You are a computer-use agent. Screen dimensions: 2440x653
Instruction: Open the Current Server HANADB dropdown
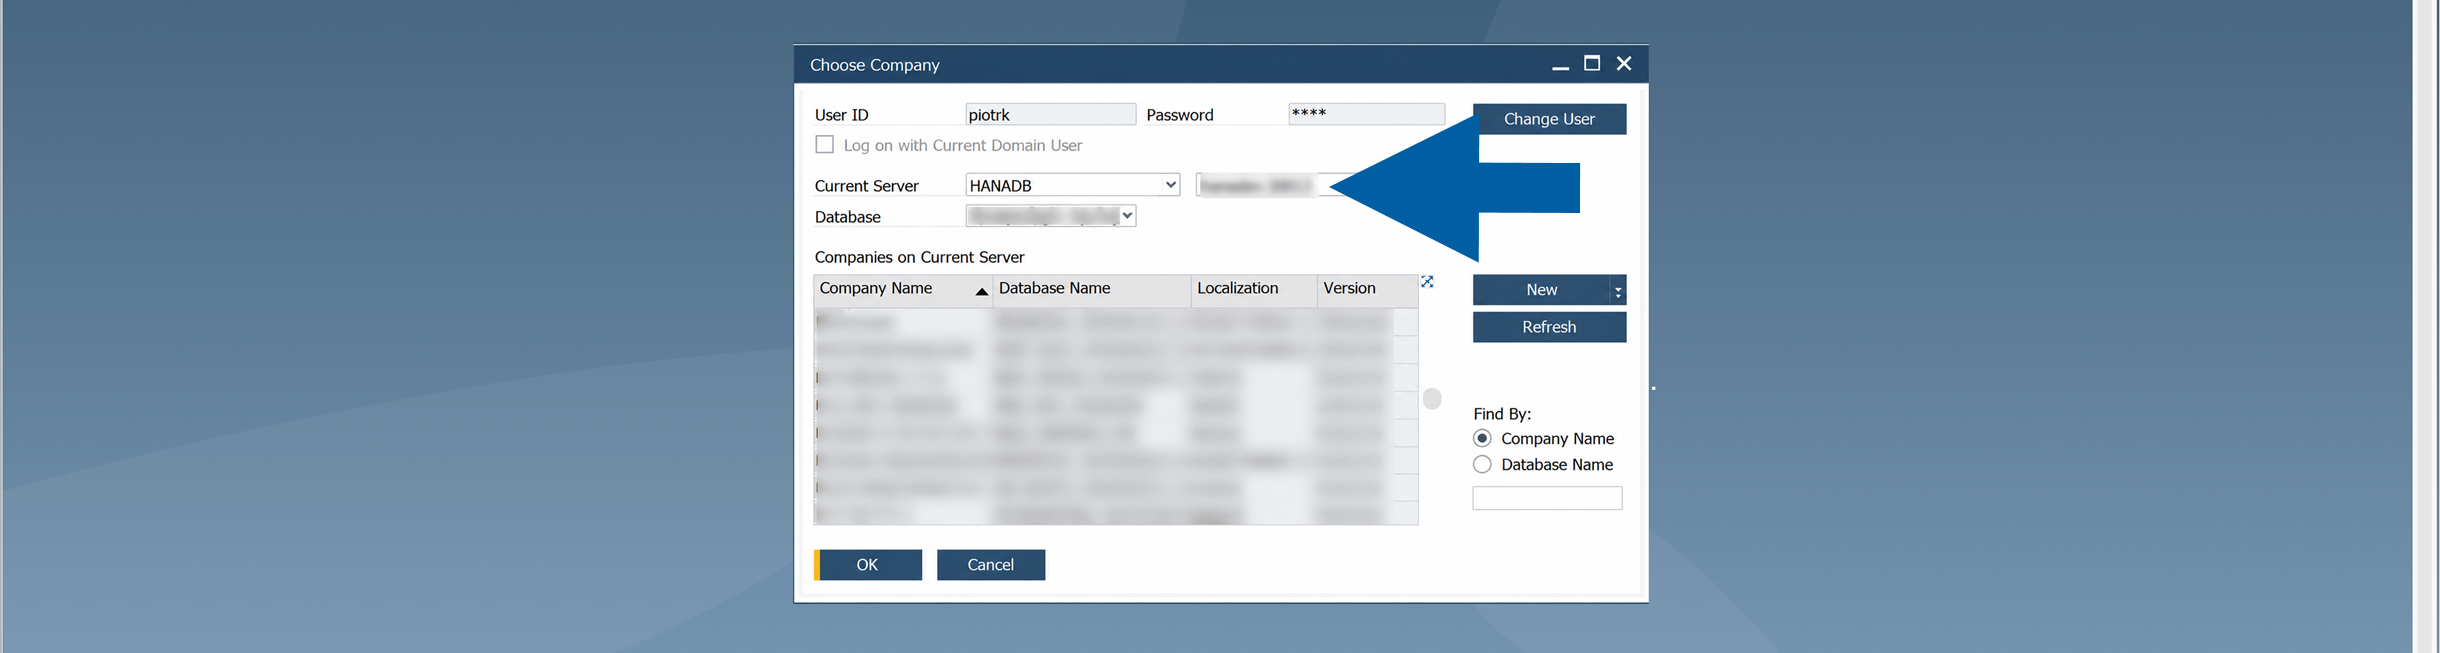coord(1170,185)
